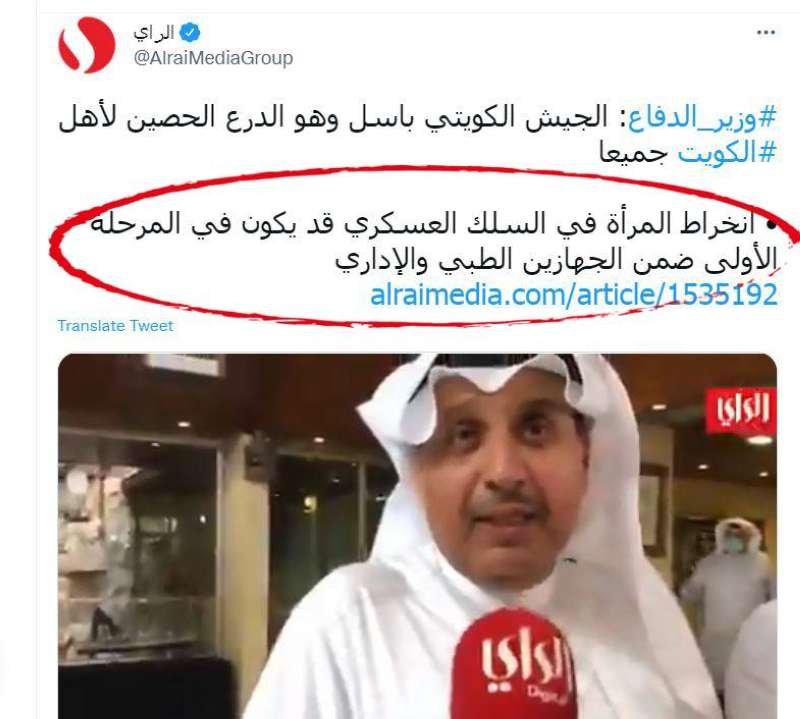Open the #الكويت hashtag
This screenshot has height=719, width=800.
[727, 152]
